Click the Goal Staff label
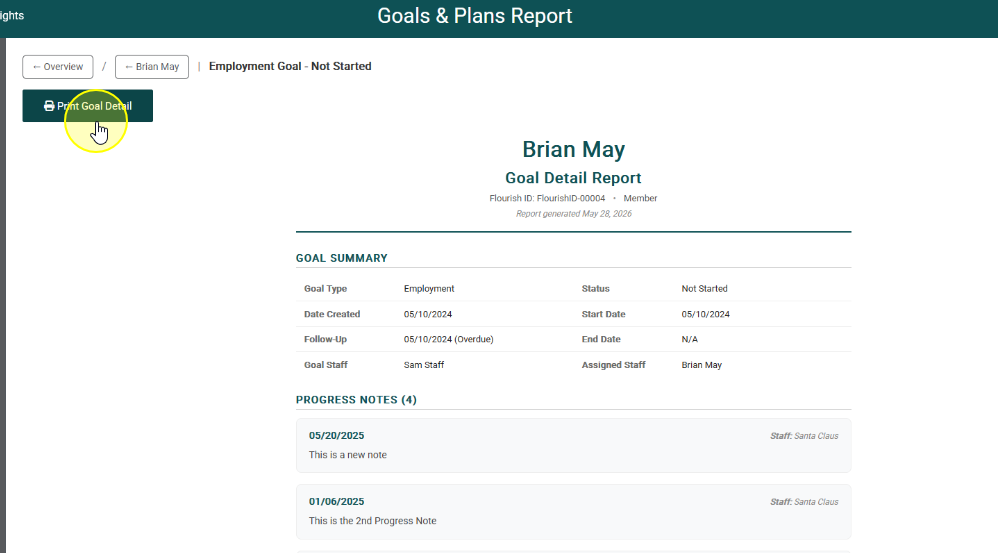The image size is (998, 554). (326, 365)
